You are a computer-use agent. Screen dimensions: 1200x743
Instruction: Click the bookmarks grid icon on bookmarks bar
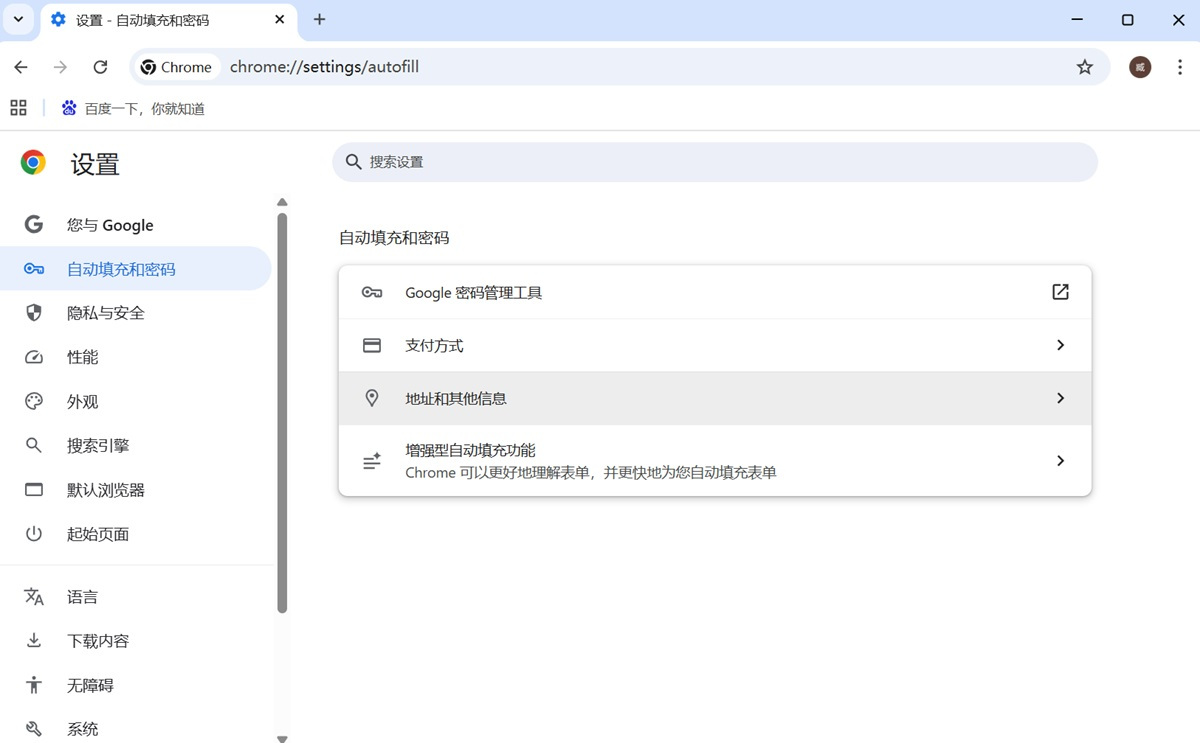click(x=18, y=107)
